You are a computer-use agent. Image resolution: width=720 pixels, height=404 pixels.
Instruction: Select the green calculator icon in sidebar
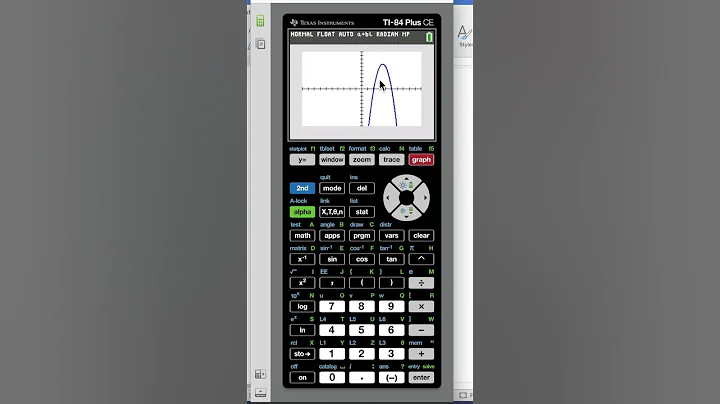[x=260, y=21]
